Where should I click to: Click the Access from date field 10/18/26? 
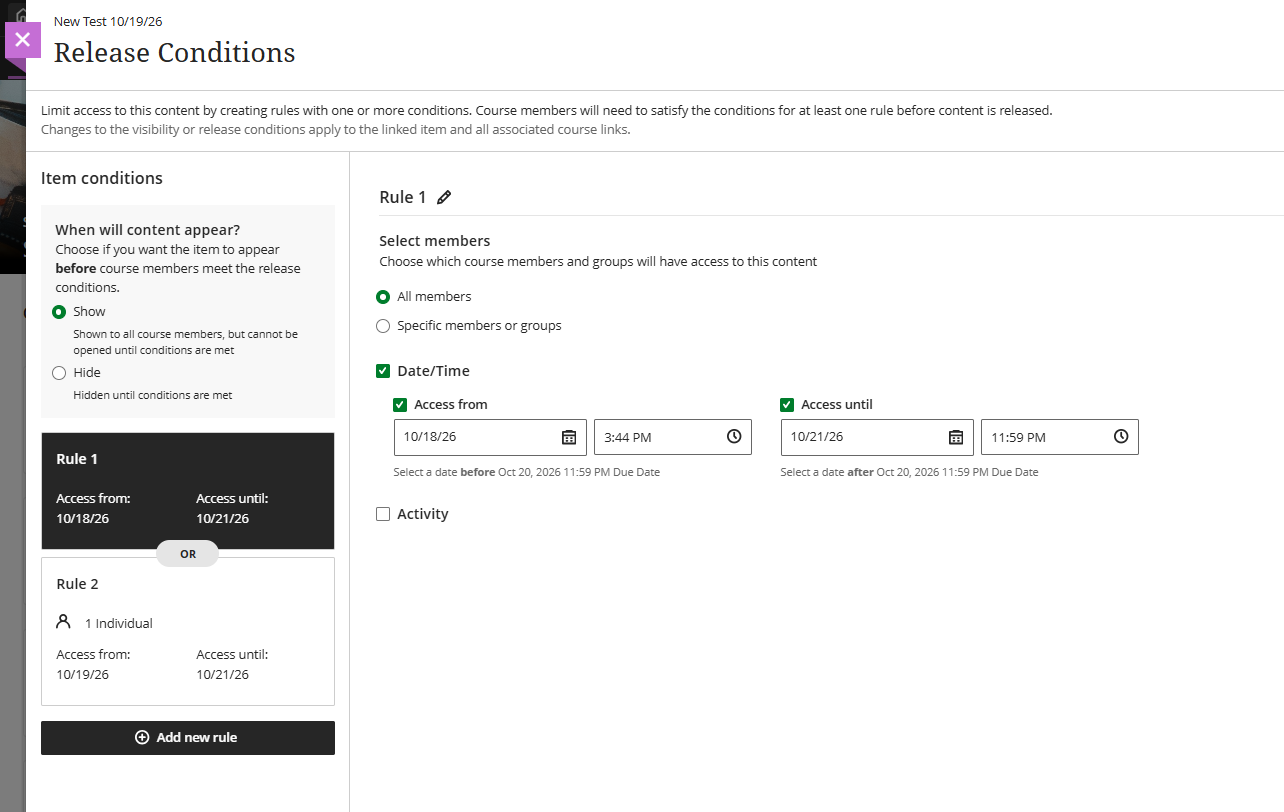pos(490,437)
